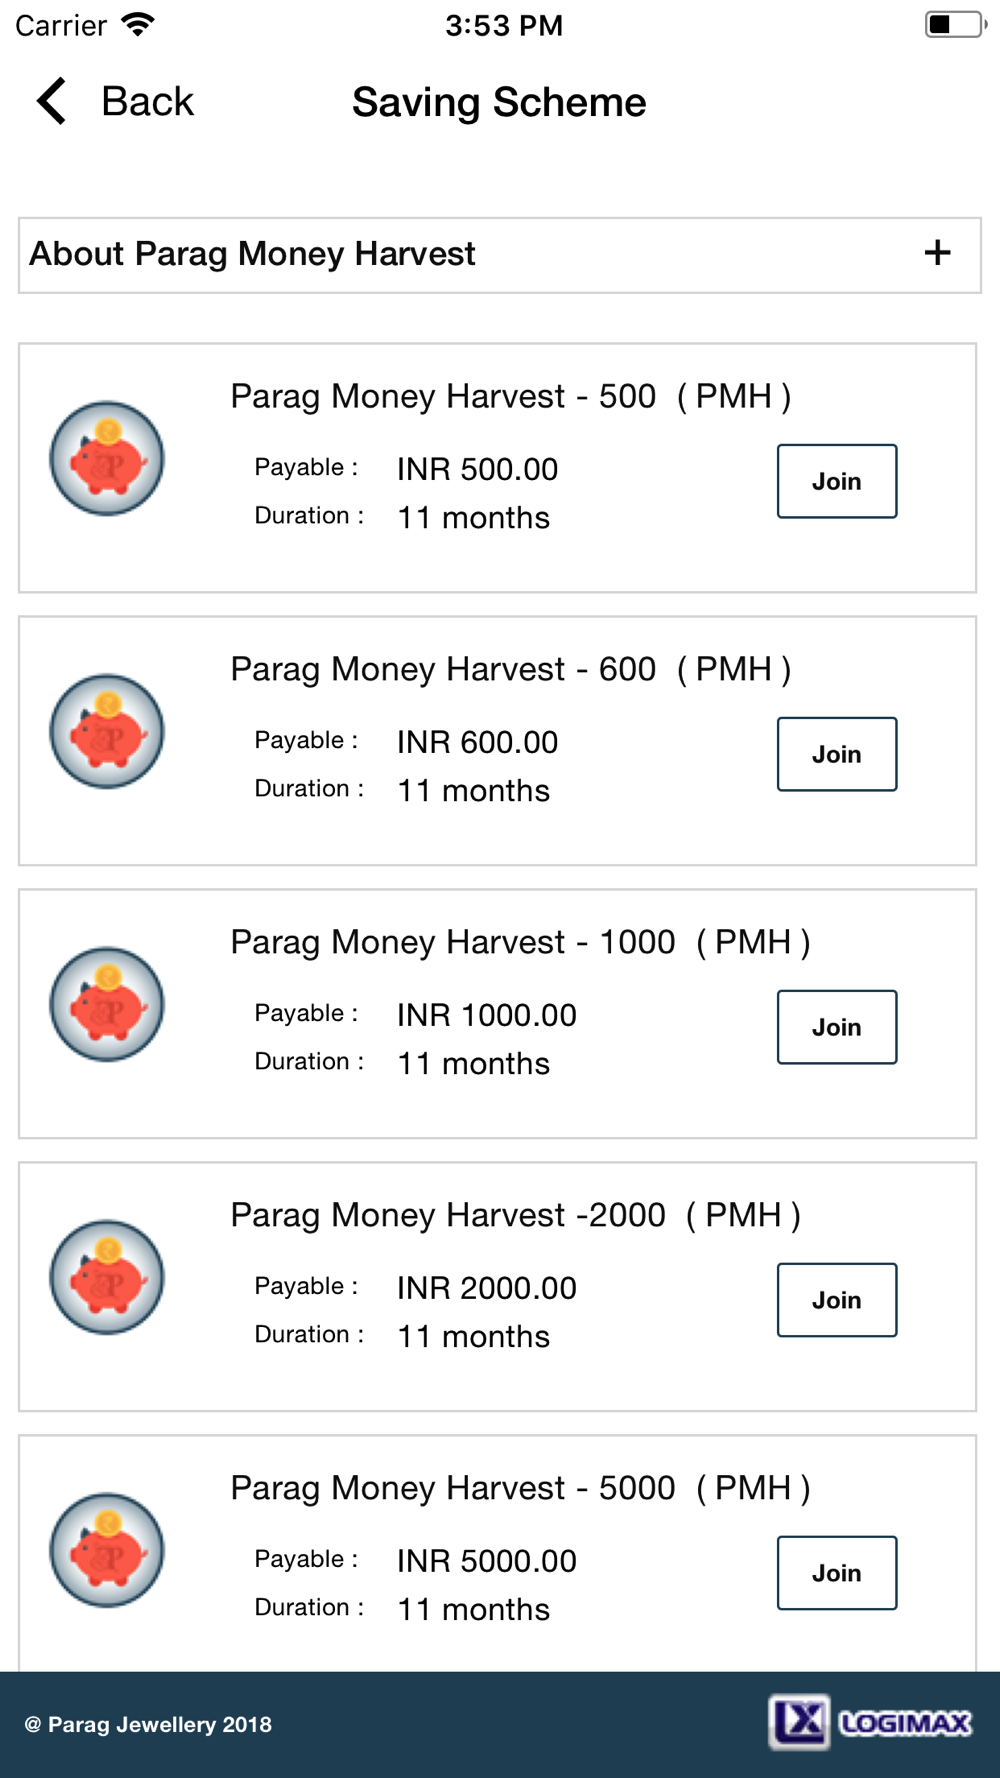1000x1778 pixels.
Task: Tap the Wi-Fi signal icon
Action: [x=138, y=24]
